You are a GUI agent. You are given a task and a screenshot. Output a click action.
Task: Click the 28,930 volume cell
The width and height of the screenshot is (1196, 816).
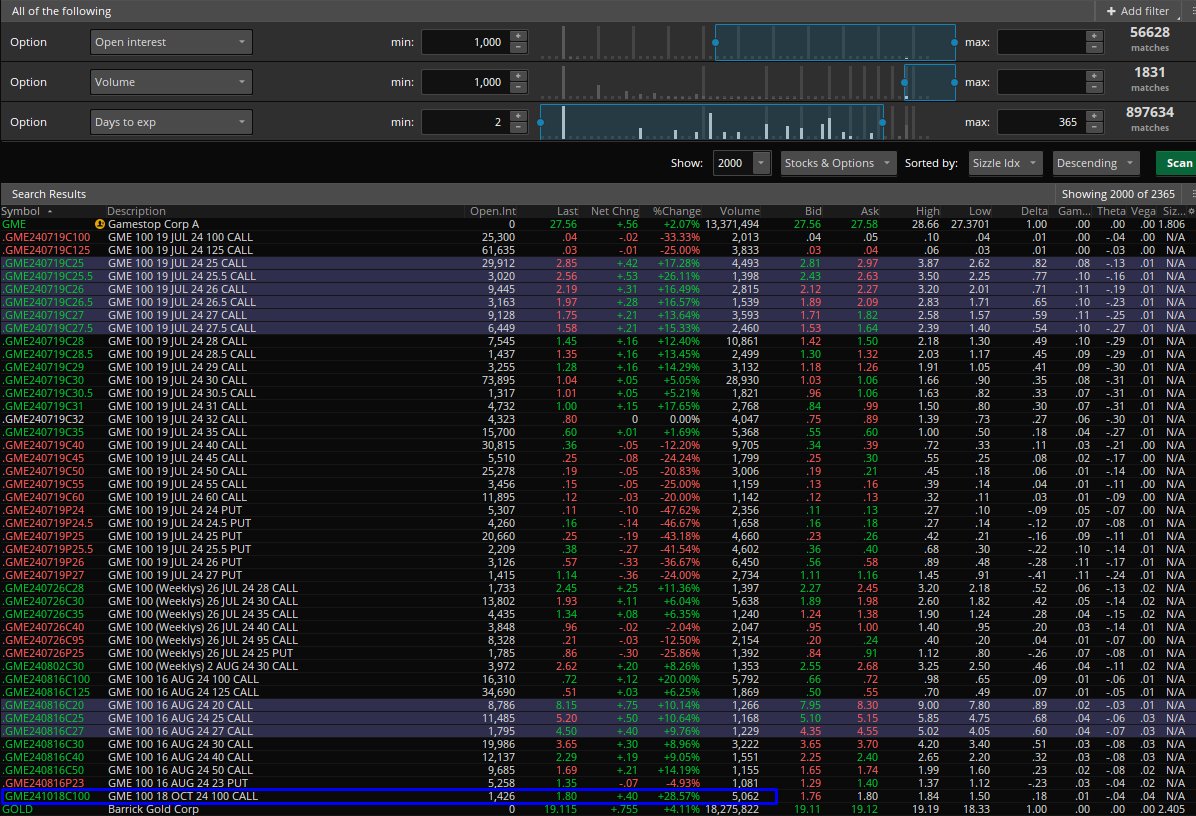742,380
